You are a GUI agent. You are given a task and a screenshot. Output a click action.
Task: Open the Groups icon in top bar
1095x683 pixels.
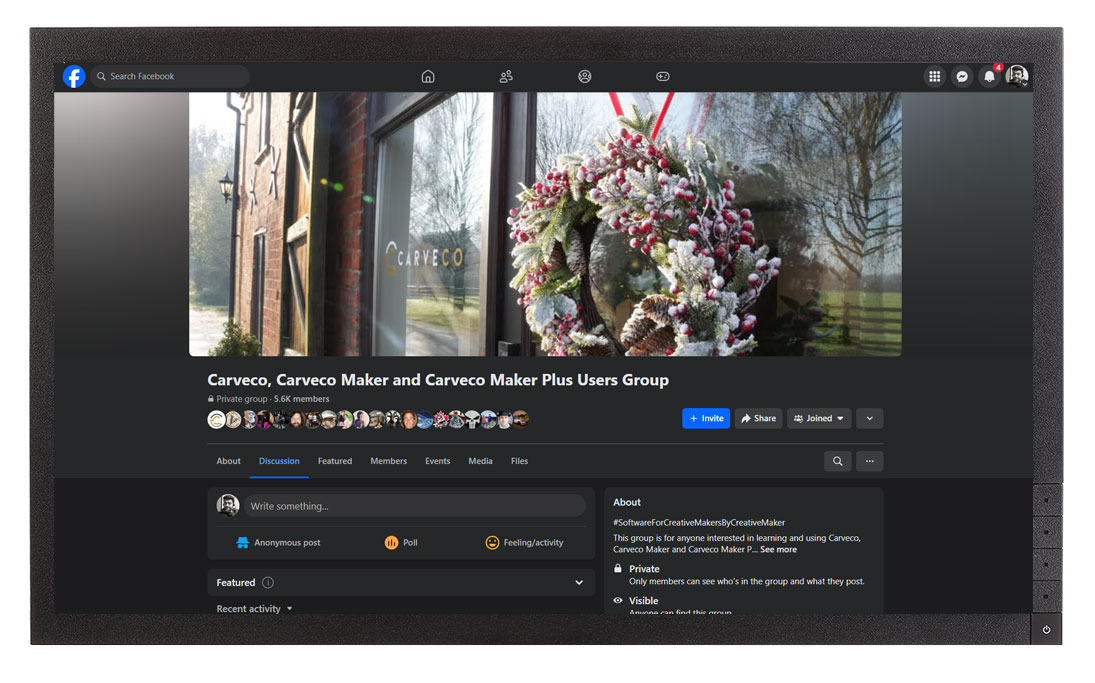[x=585, y=76]
